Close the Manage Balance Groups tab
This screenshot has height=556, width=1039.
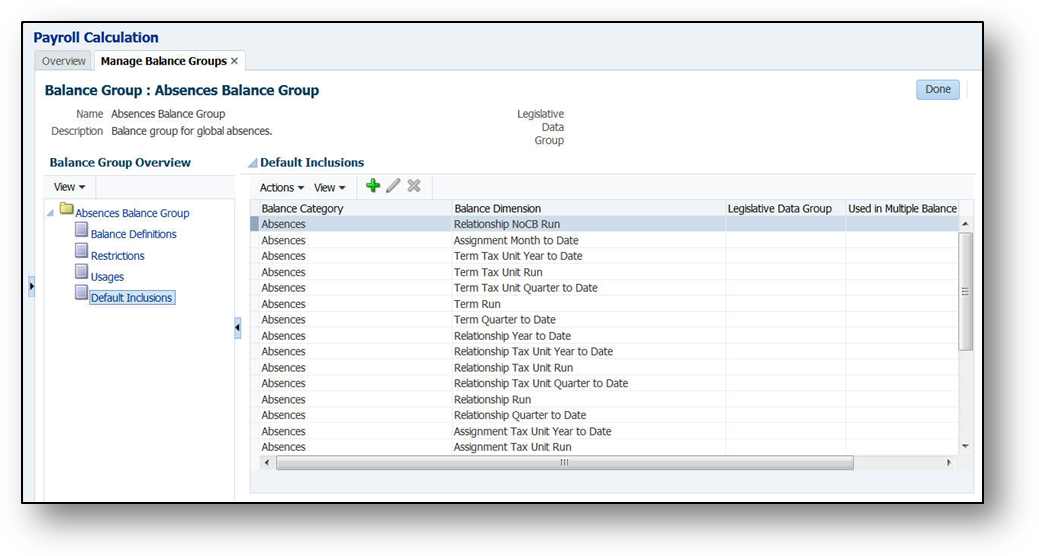[234, 61]
